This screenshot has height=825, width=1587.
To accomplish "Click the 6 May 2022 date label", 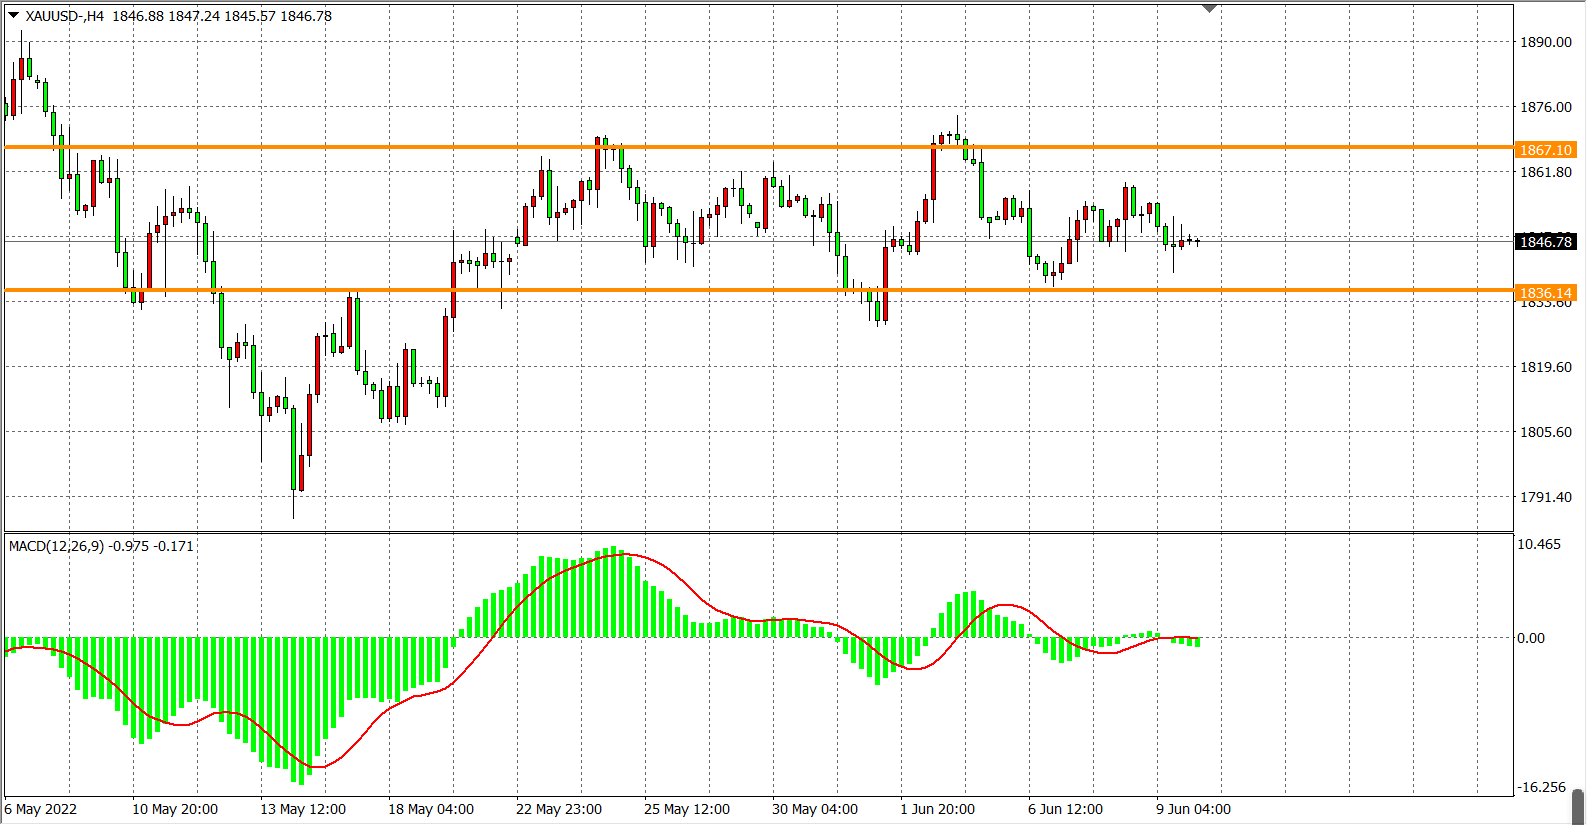I will [41, 809].
